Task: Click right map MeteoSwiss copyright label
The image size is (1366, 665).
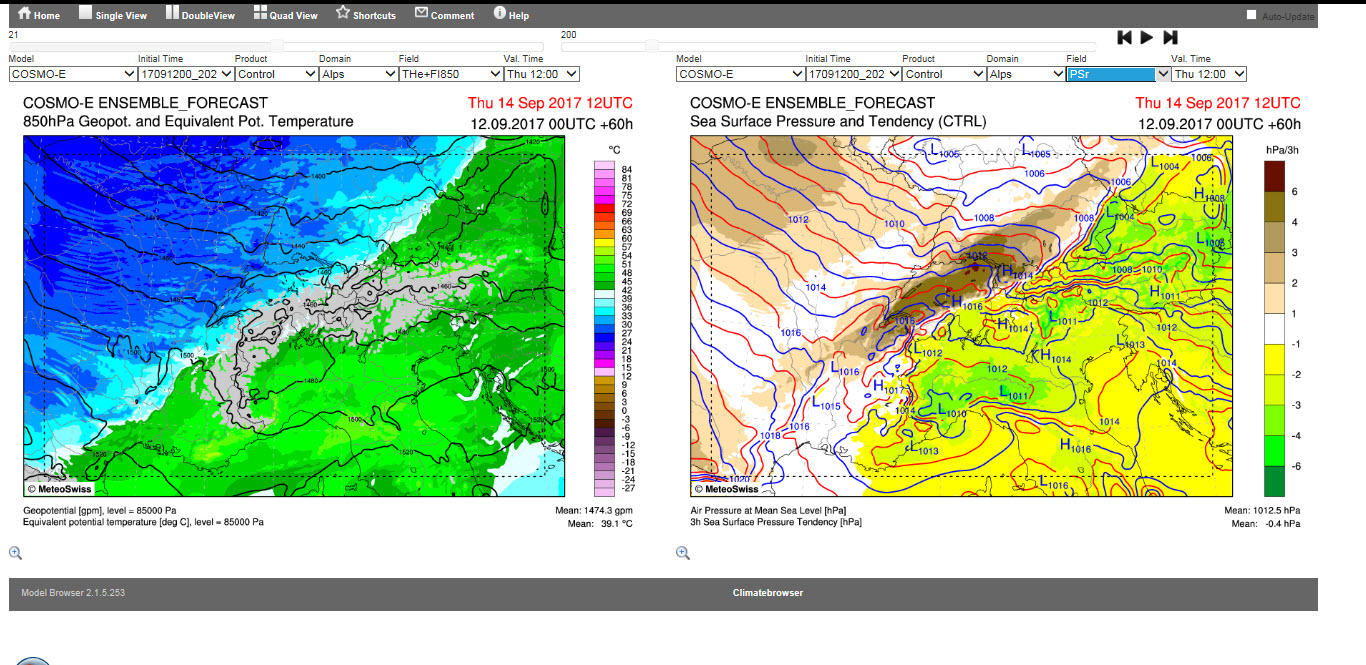Action: click(725, 489)
